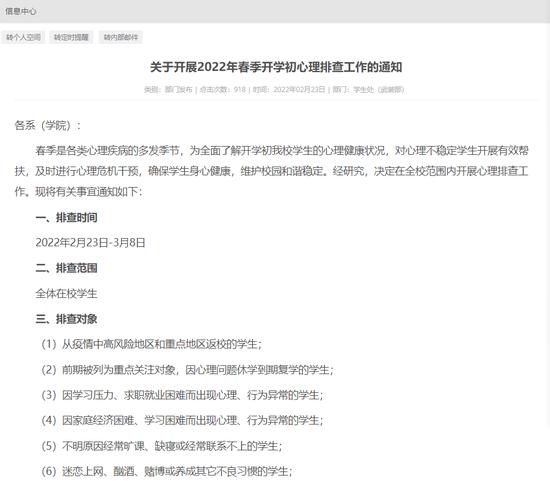Click item (3) about 学习压力、求职就业困难
The height and width of the screenshot is (482, 550).
[x=182, y=395]
